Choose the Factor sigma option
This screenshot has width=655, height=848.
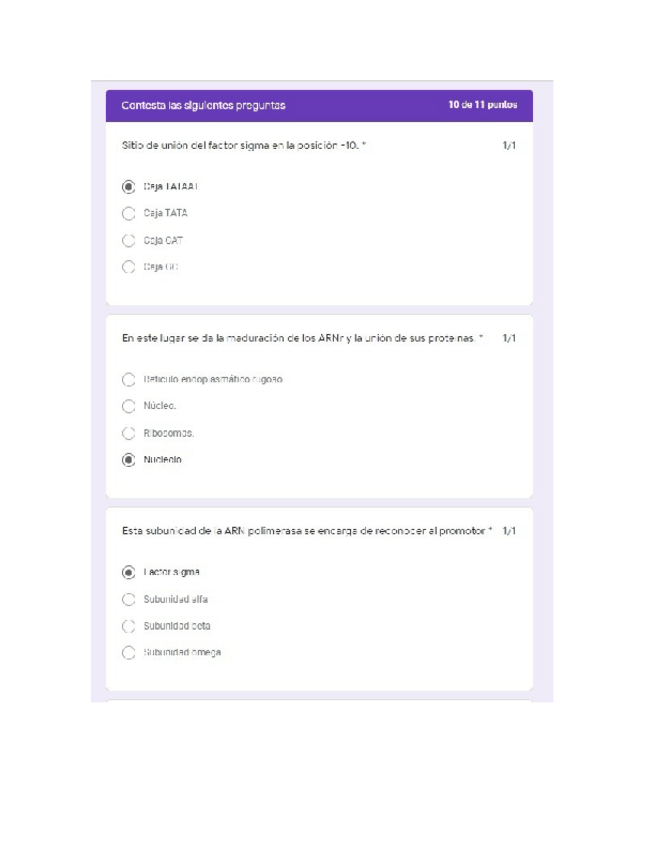coord(128,572)
